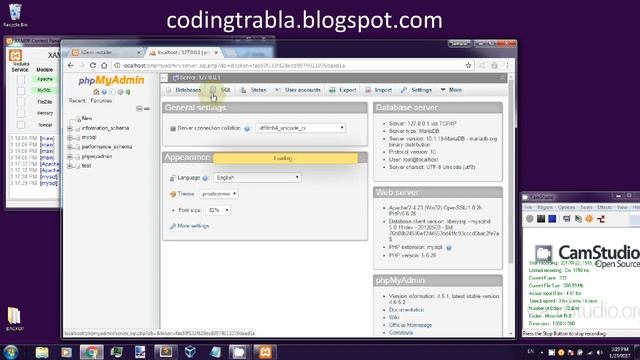
Task: Click the blue help icon under the phpMyAdmin logo
Action: click(104, 92)
